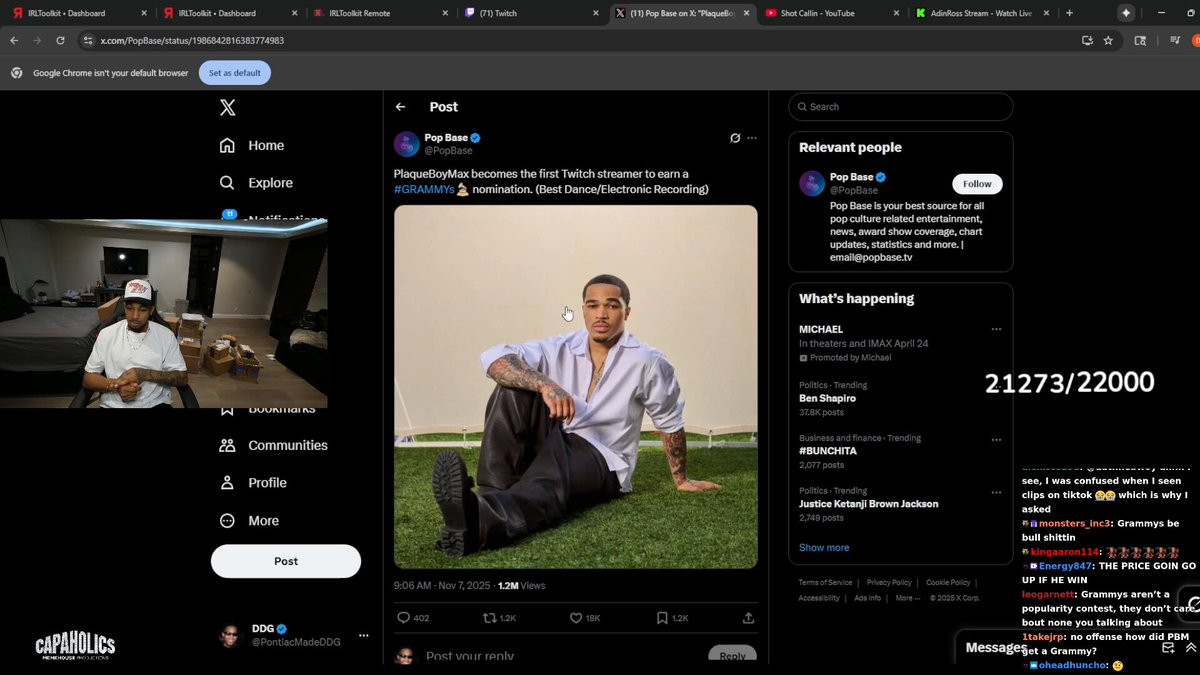This screenshot has height=675, width=1200.
Task: Open the MICHAEL promoted trend
Action: [x=821, y=329]
